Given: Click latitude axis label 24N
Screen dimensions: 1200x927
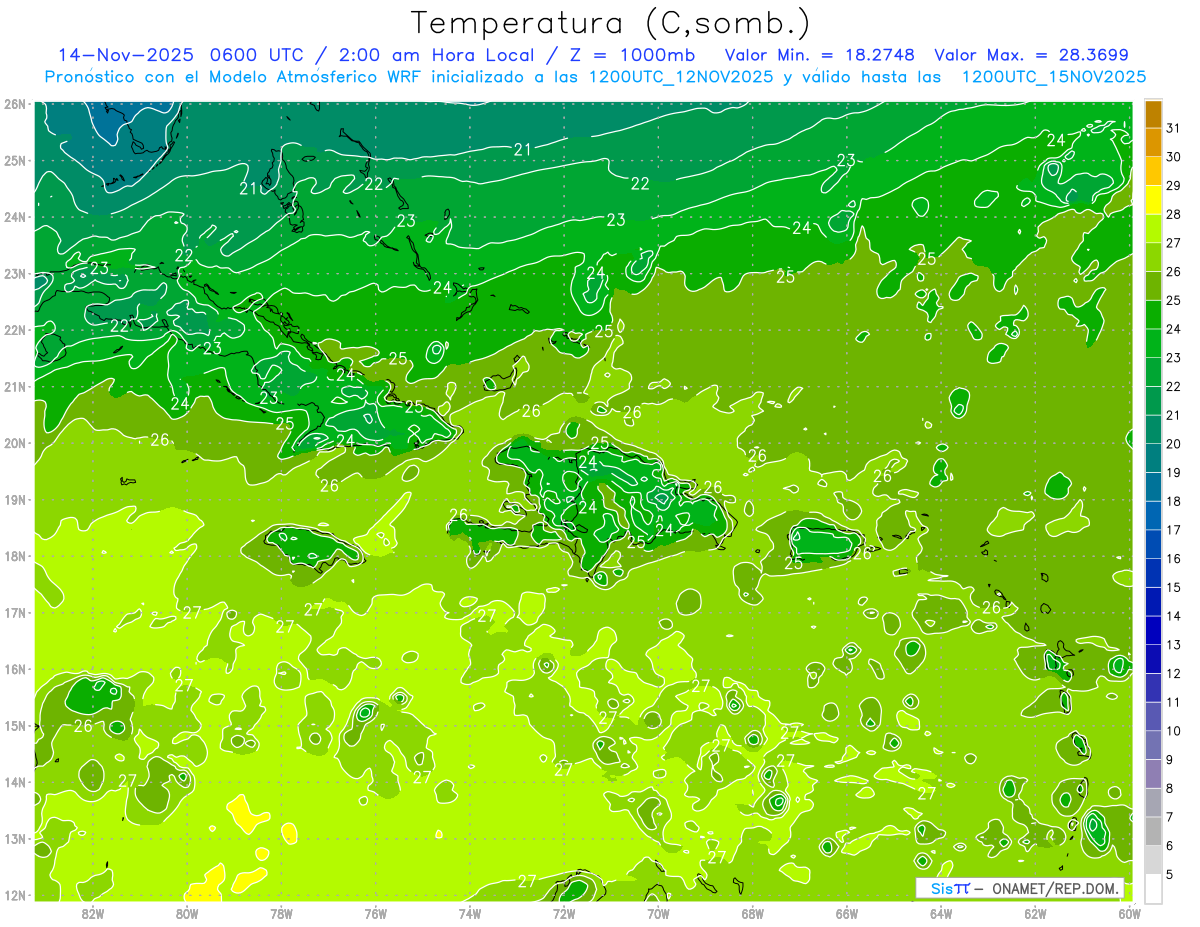Looking at the screenshot, I should [x=15, y=217].
